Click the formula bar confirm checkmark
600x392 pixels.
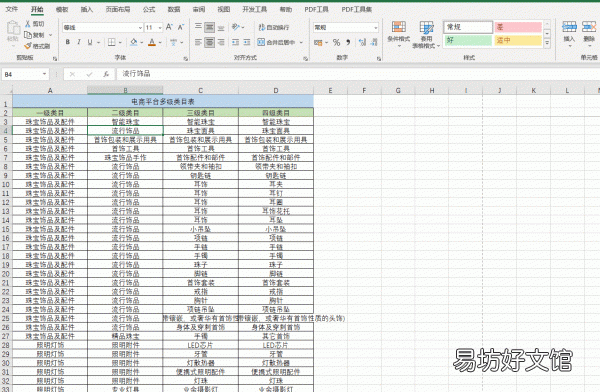tap(89, 74)
